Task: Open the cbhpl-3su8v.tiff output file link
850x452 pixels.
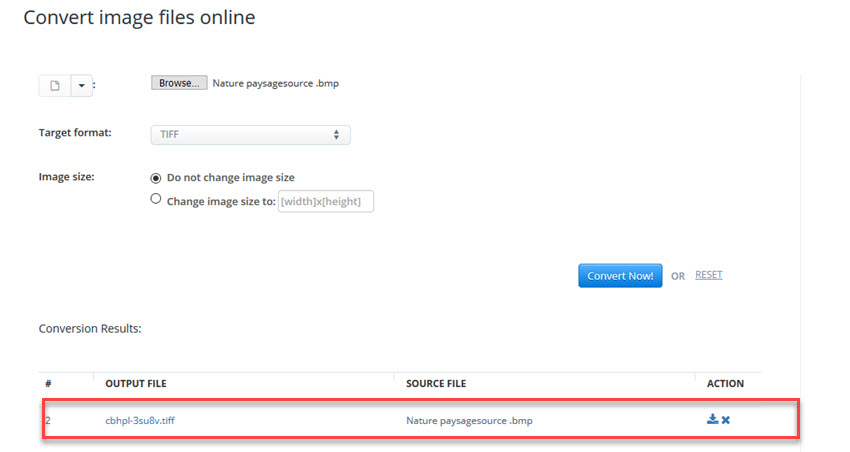Action: point(141,421)
